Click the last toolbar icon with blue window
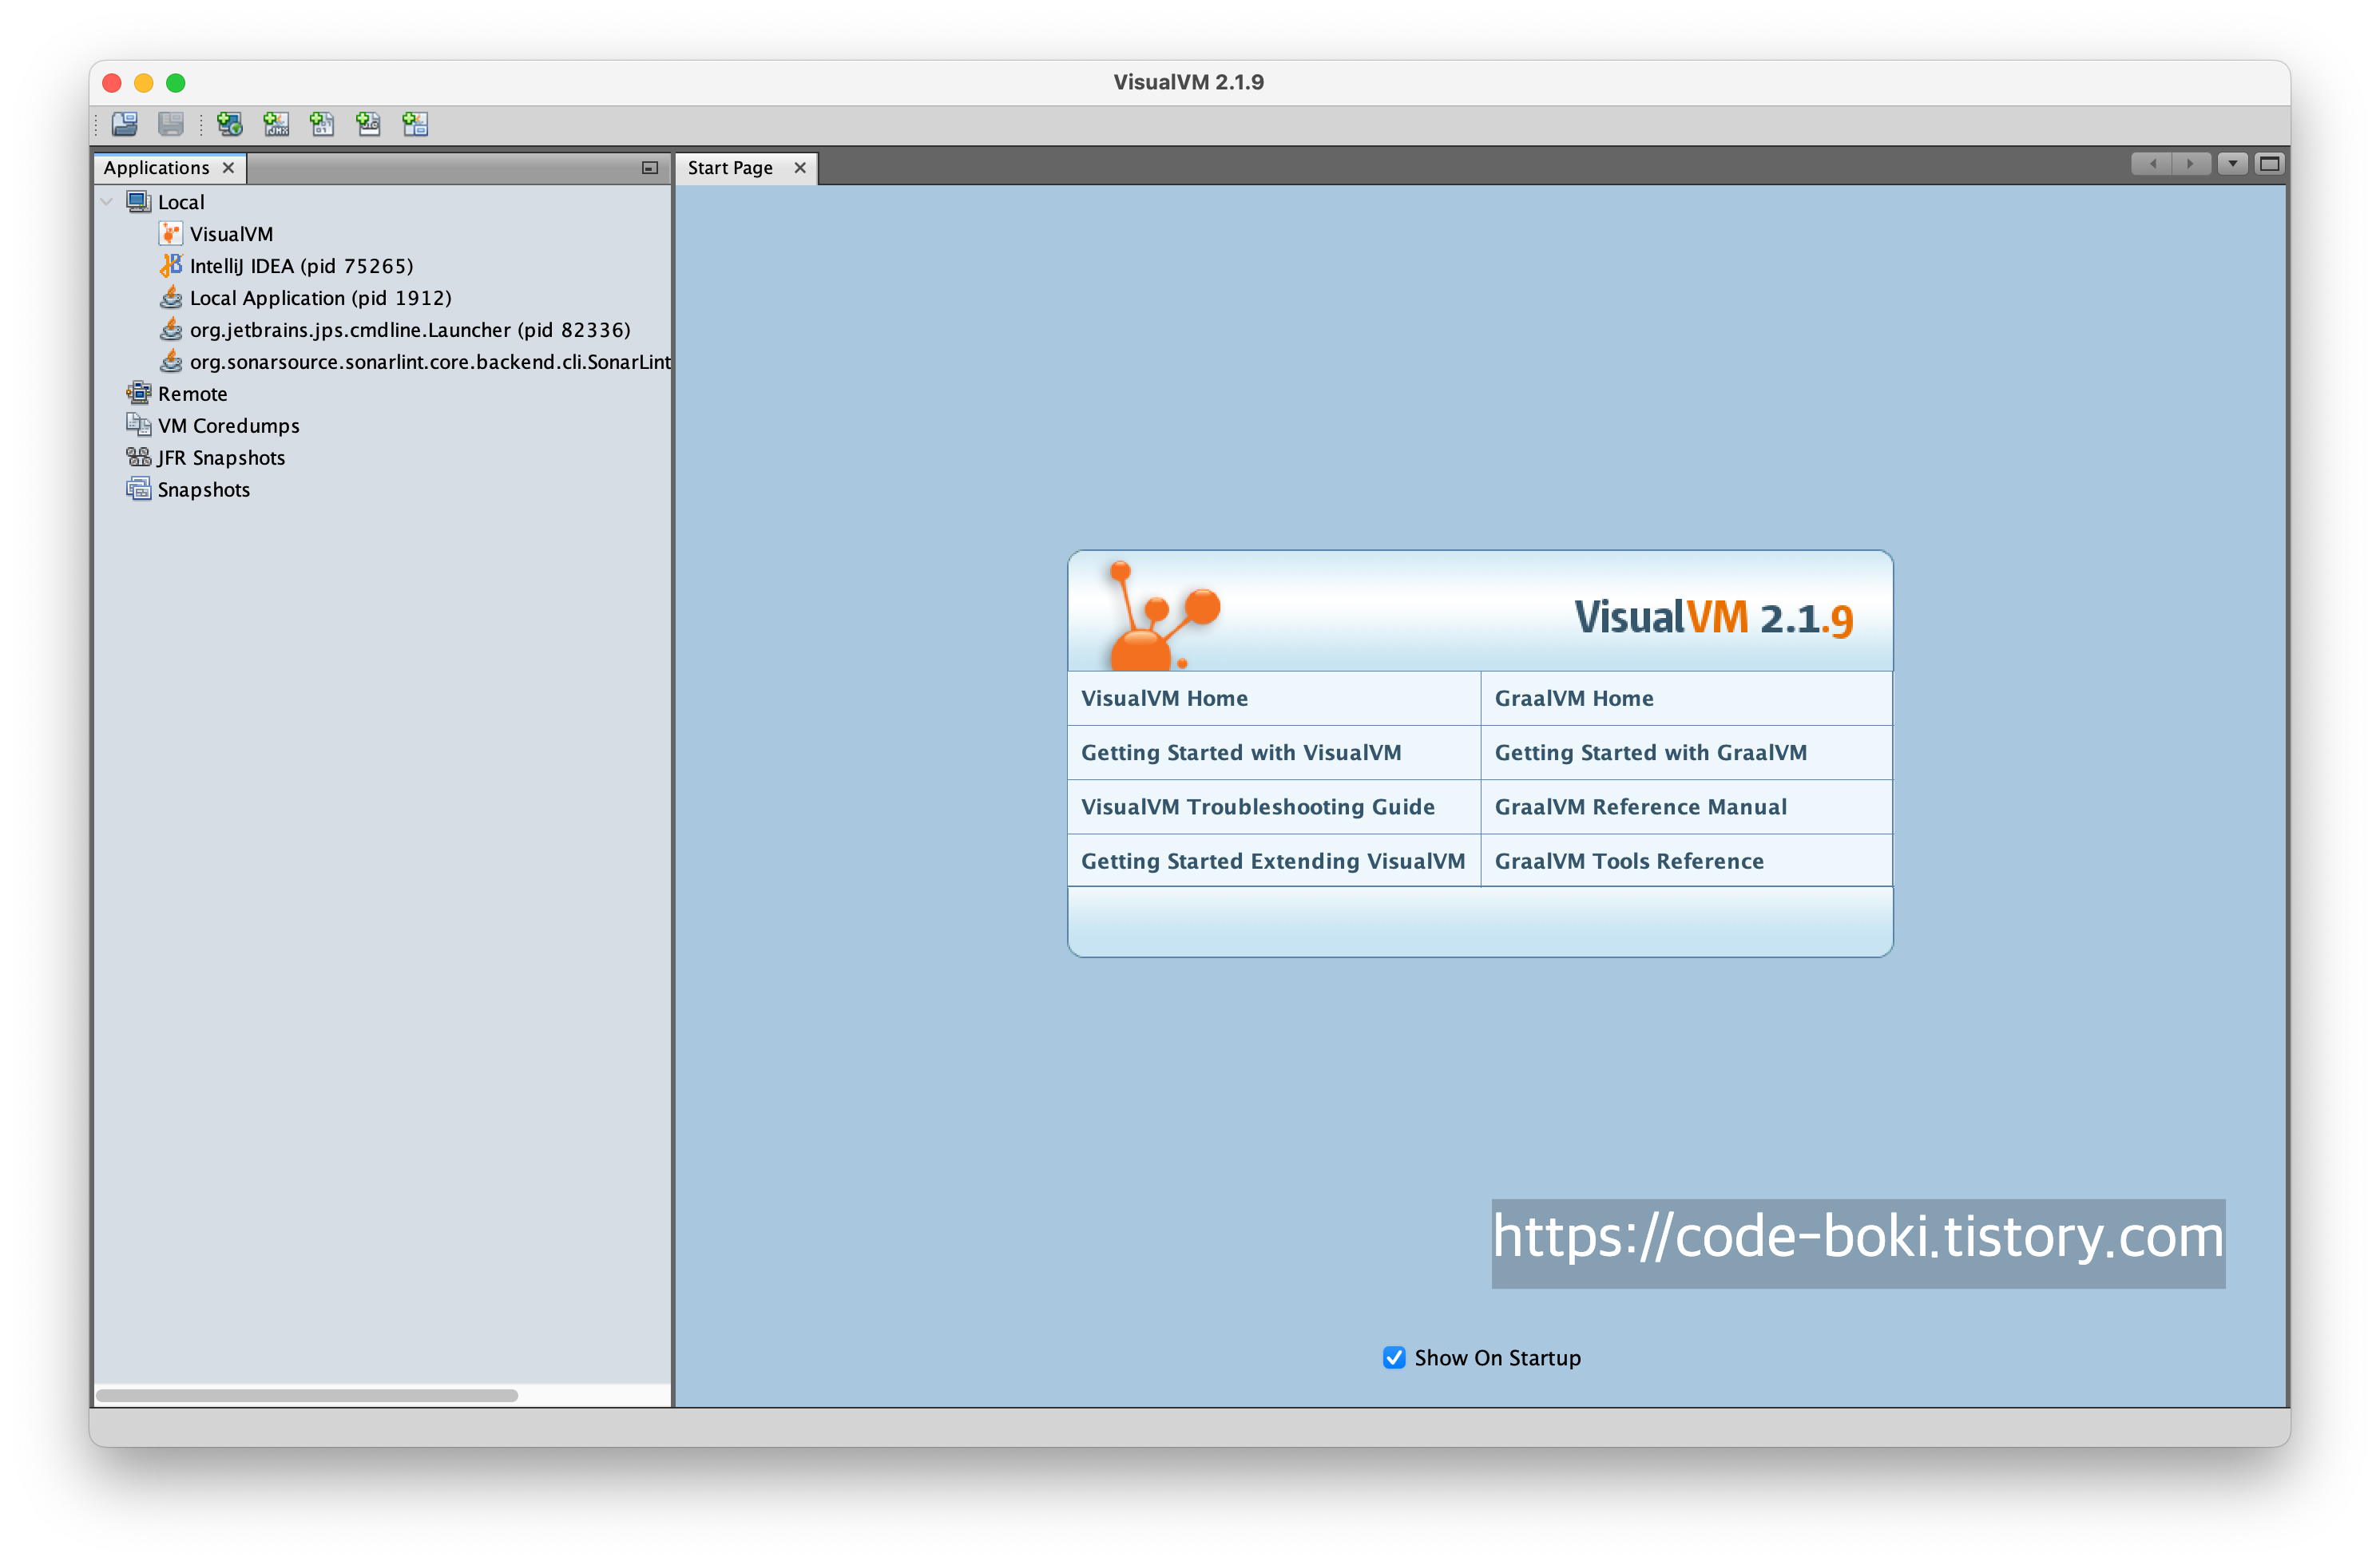The height and width of the screenshot is (1565, 2380). tap(415, 124)
